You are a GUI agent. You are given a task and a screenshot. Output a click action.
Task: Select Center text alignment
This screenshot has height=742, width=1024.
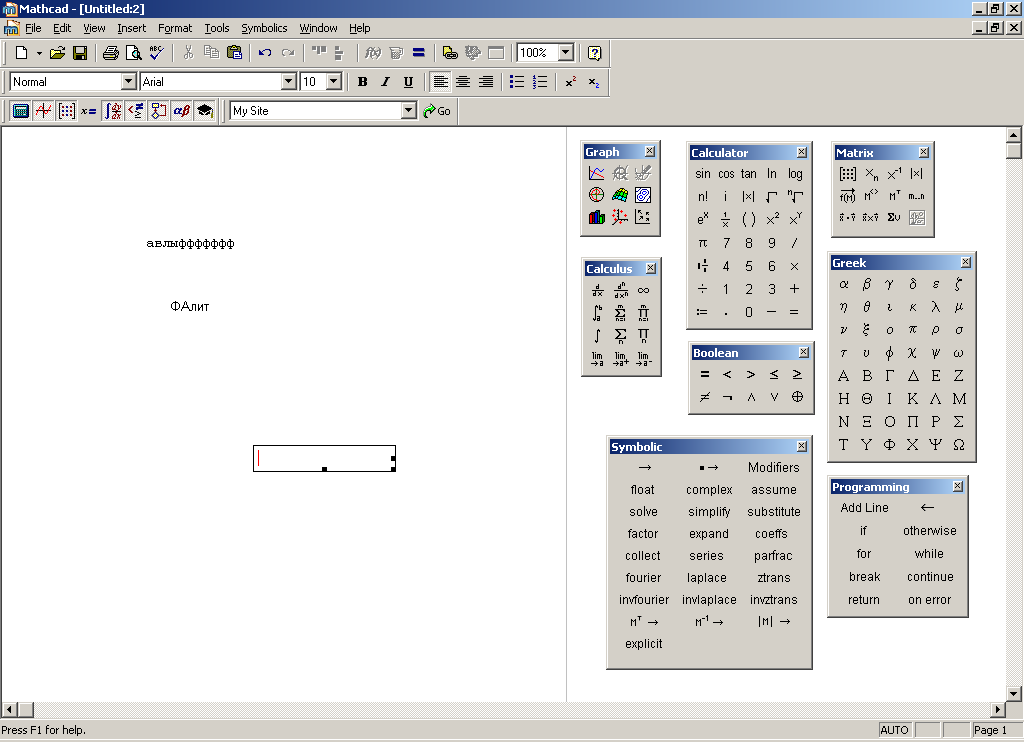(x=463, y=82)
